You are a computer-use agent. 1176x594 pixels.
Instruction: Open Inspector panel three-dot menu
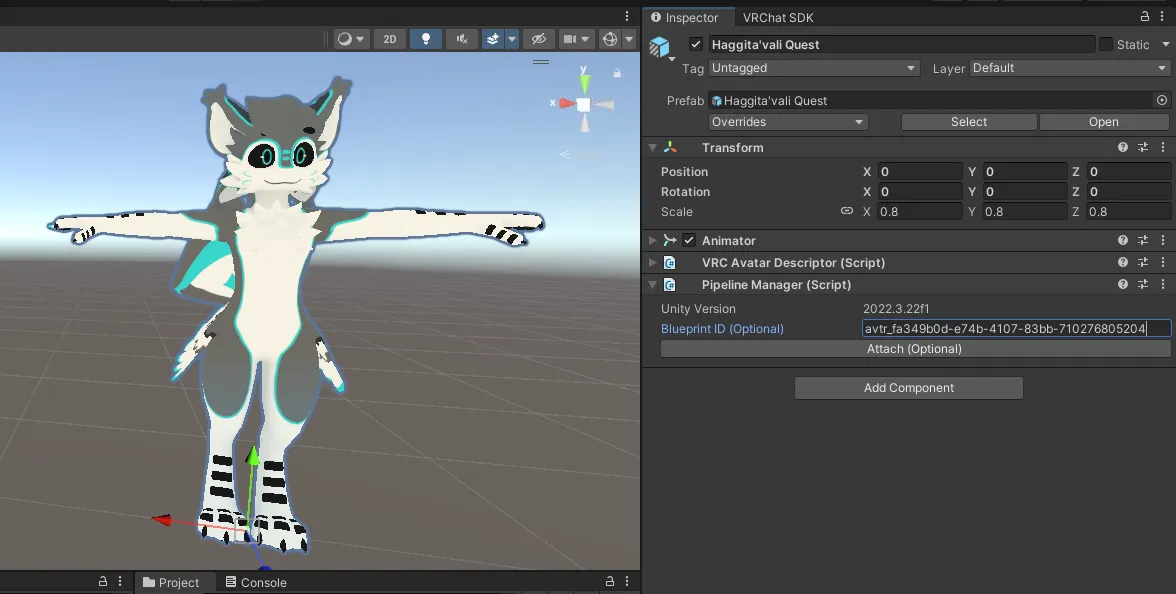[x=1162, y=16]
